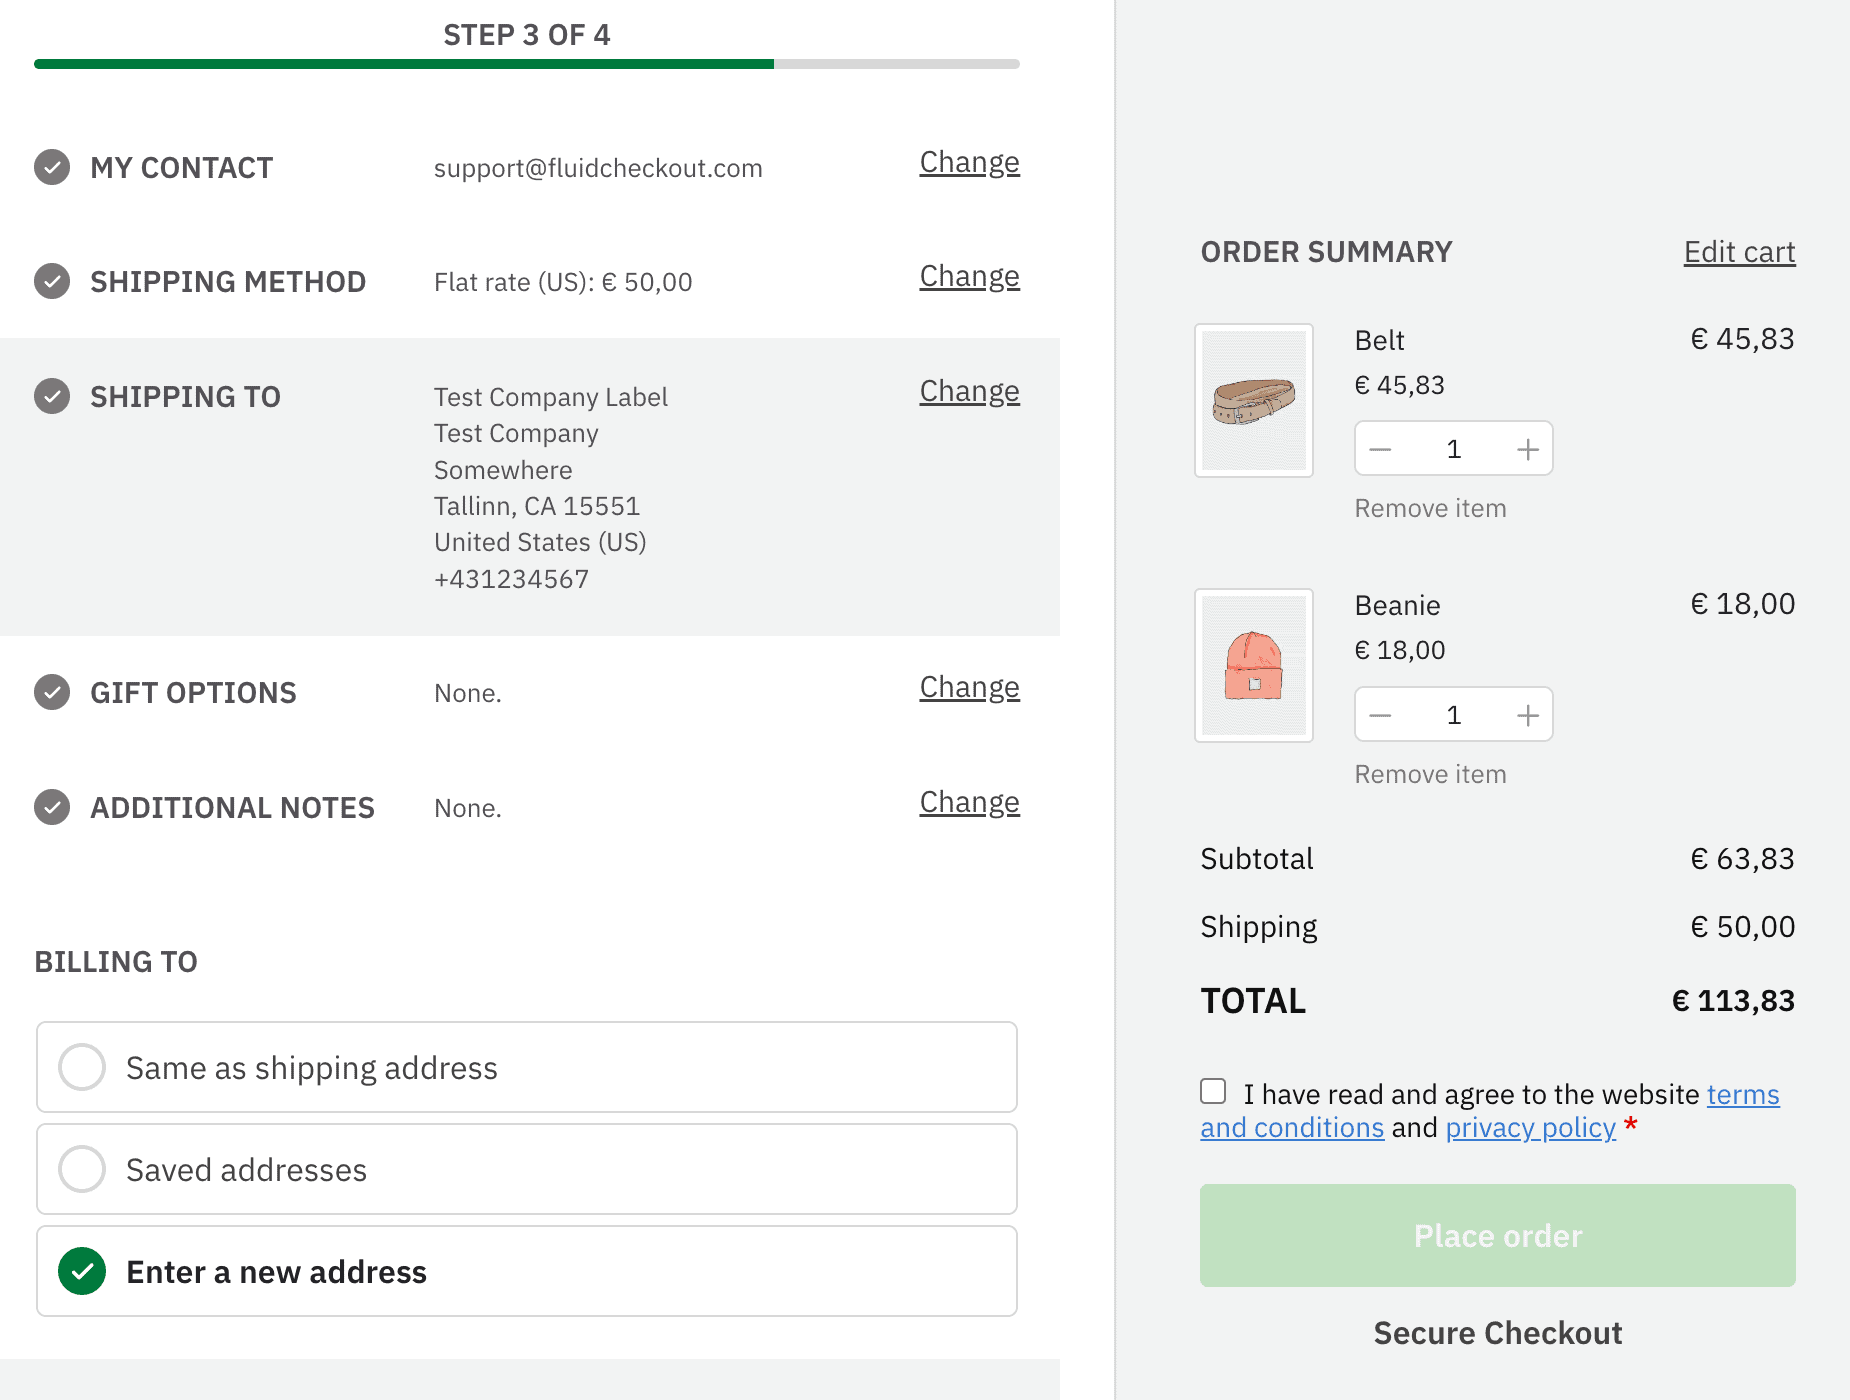
Task: Choose the Saved addresses billing option
Action: 82,1169
